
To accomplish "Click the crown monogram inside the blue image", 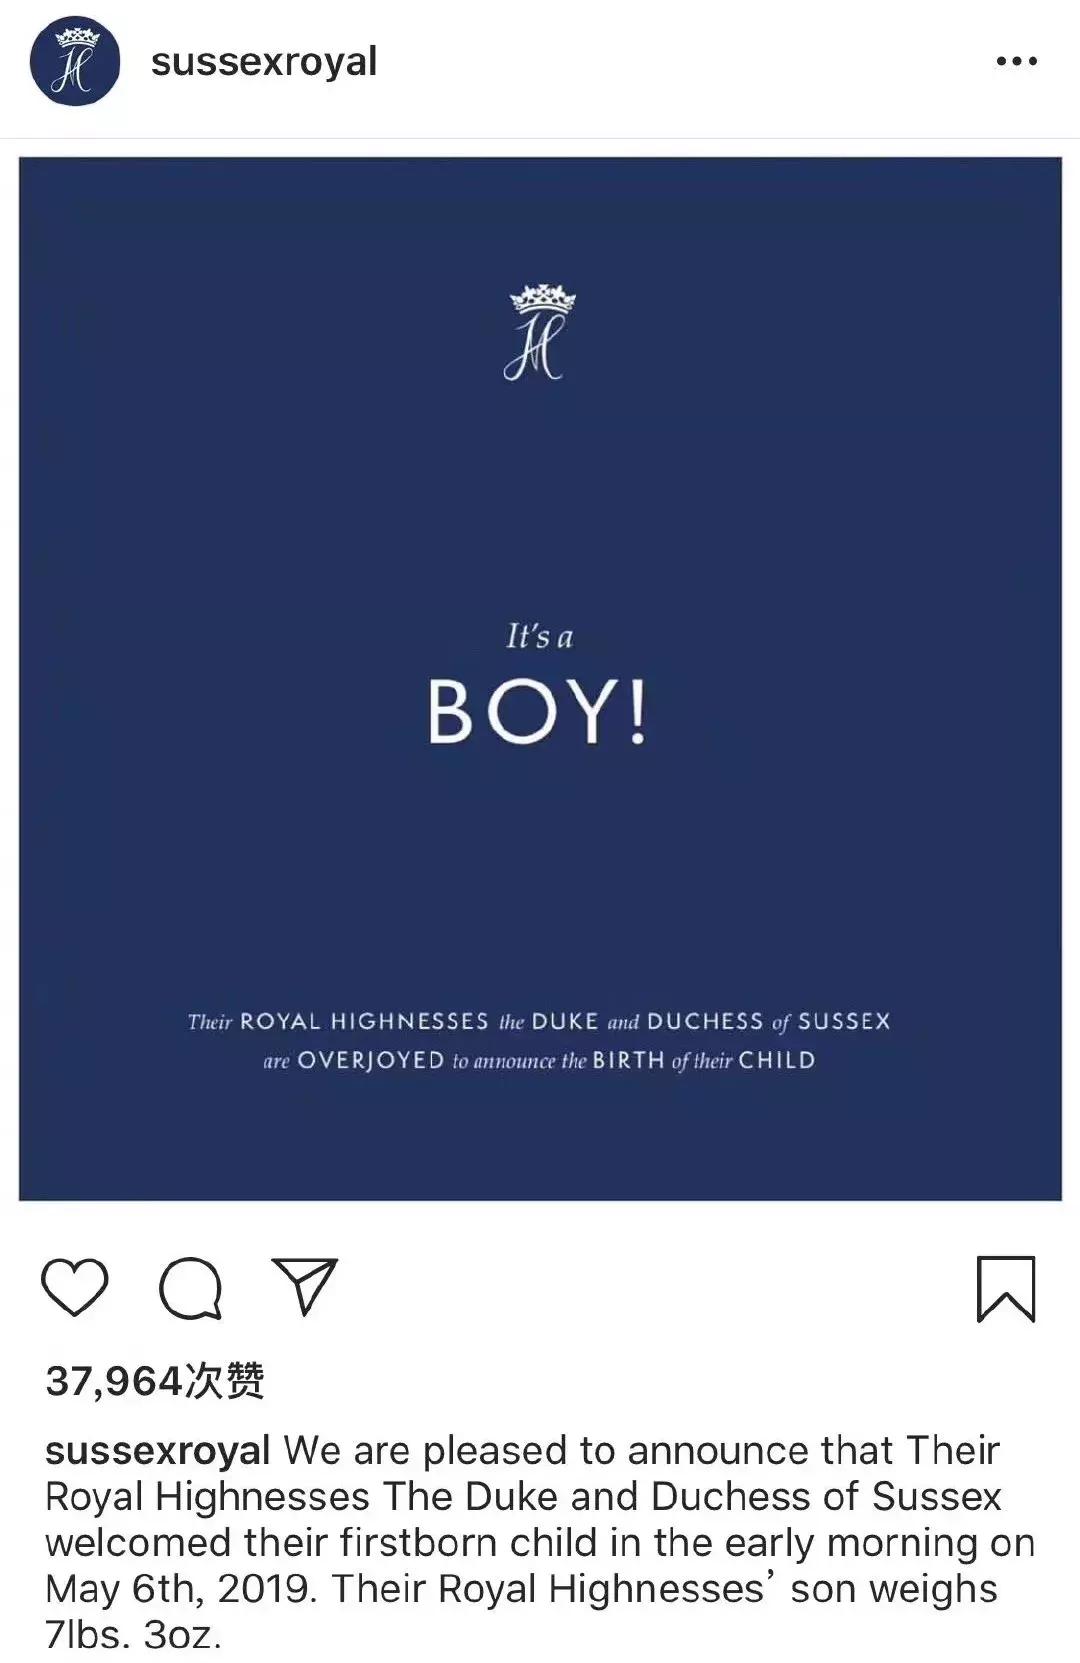I will [540, 333].
